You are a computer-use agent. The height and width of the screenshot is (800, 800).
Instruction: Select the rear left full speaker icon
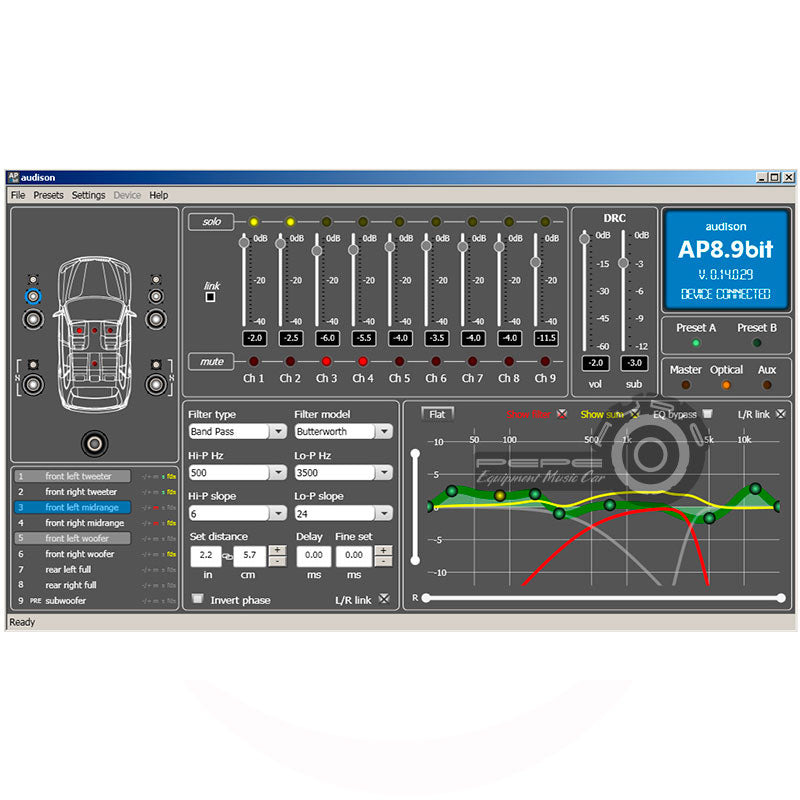33,384
